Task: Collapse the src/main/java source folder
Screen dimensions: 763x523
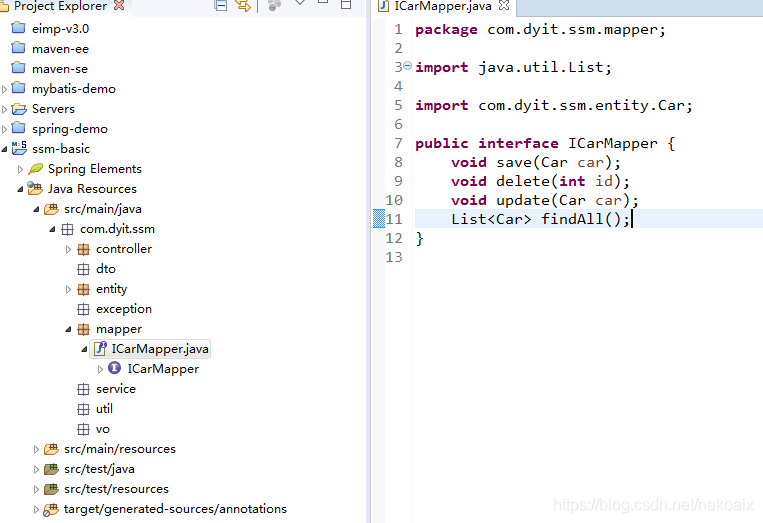Action: pyautogui.click(x=36, y=209)
